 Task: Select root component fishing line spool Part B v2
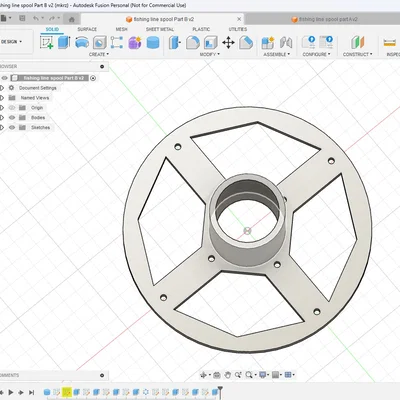tap(53, 78)
